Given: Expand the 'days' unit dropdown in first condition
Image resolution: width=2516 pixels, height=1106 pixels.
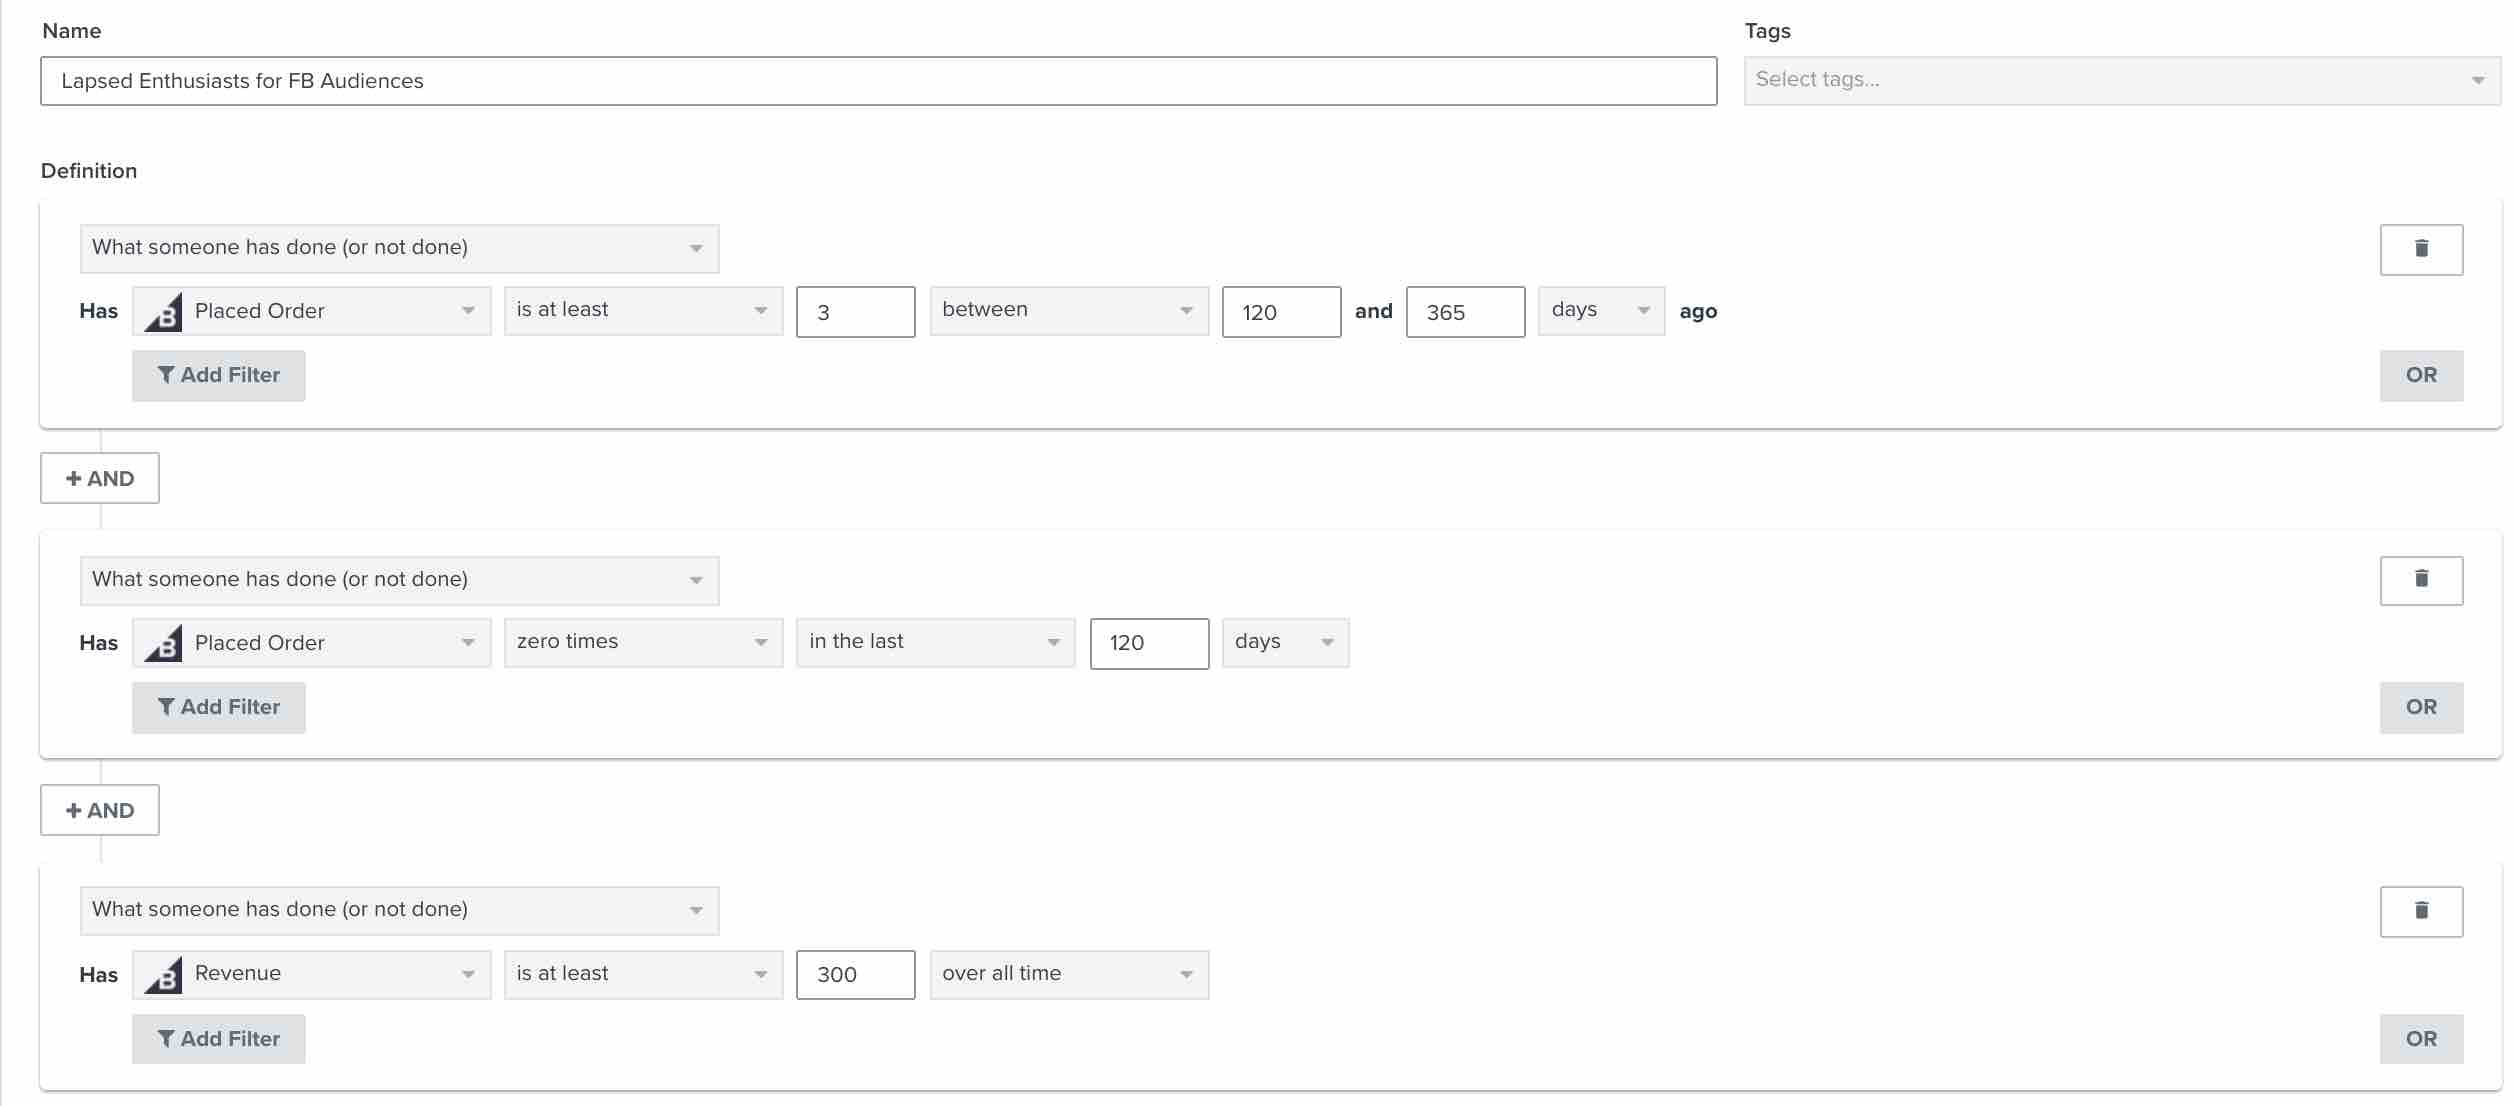Looking at the screenshot, I should click(1600, 308).
